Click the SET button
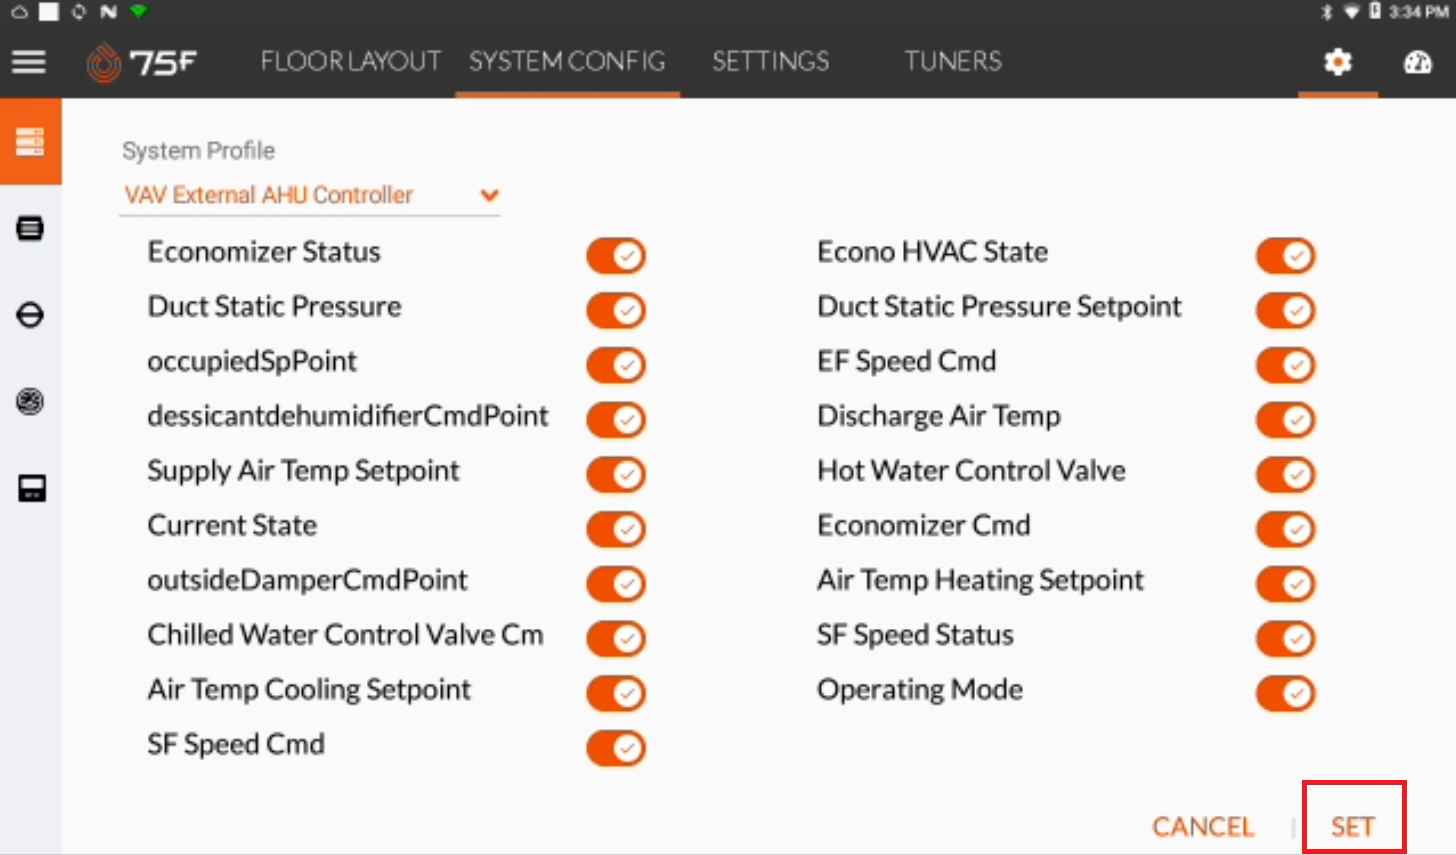This screenshot has height=855, width=1456. (1351, 826)
